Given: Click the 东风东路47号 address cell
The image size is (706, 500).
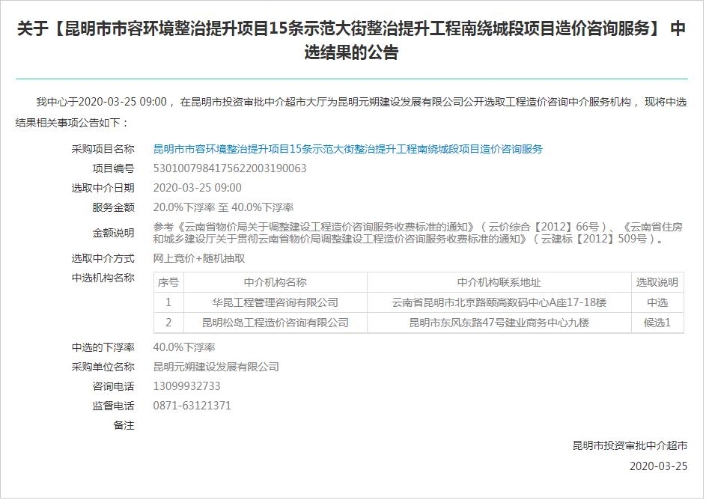Looking at the screenshot, I should [x=499, y=322].
